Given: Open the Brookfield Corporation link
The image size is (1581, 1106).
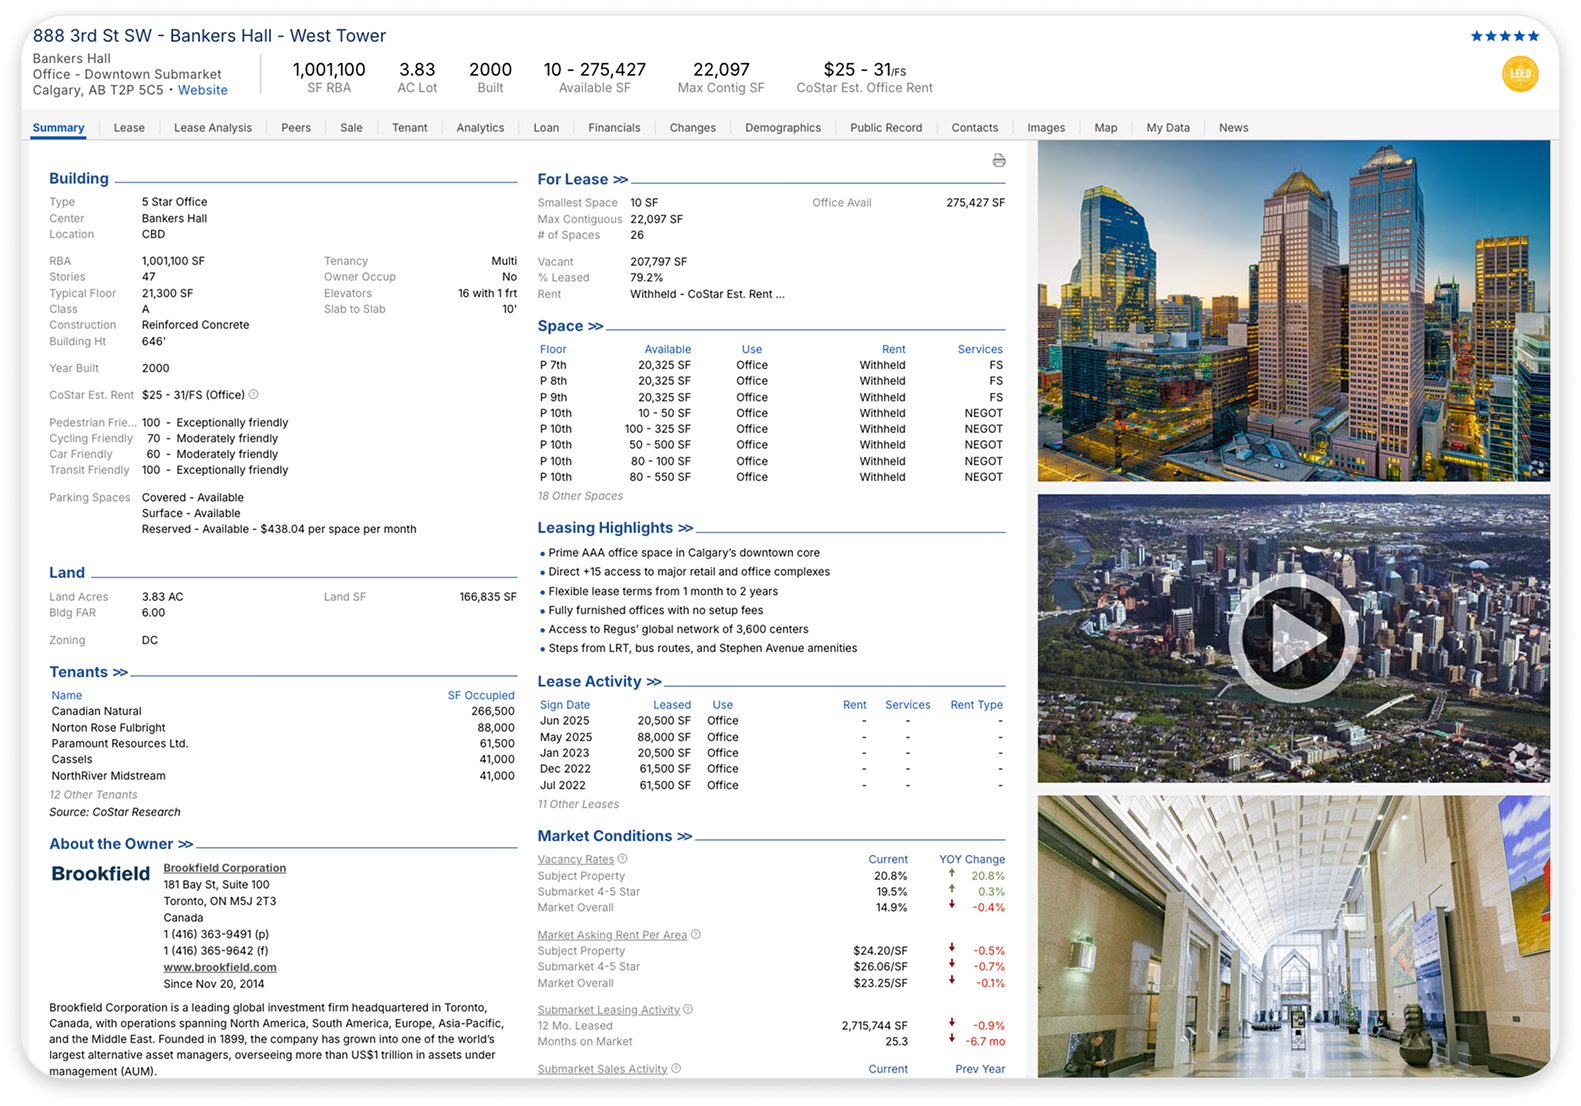Looking at the screenshot, I should (x=225, y=868).
